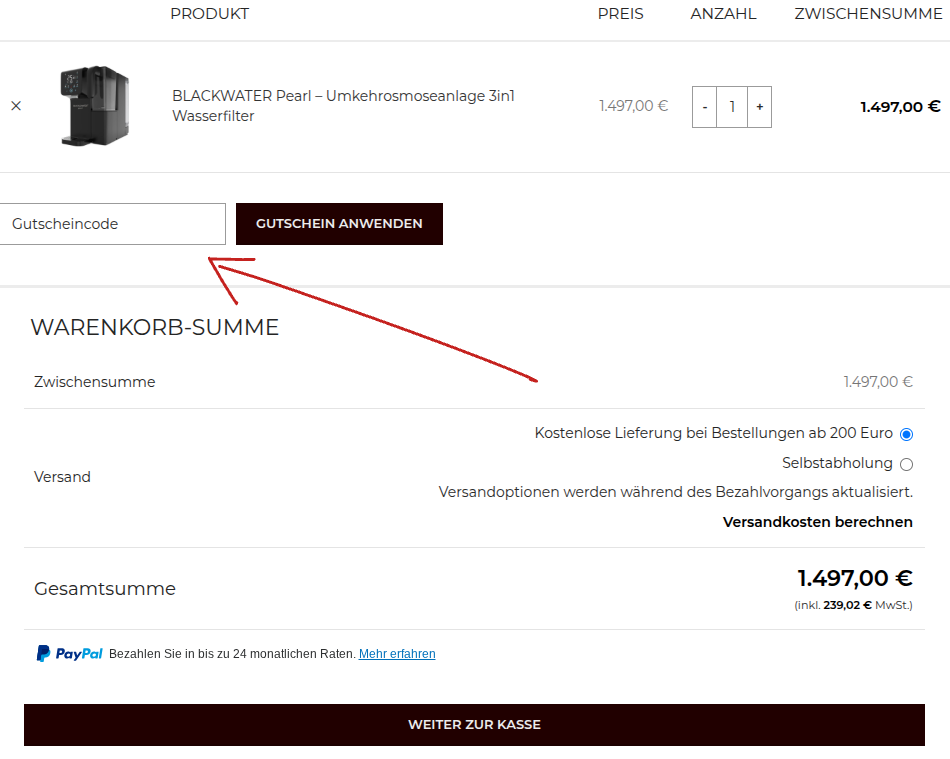Click Bezahlen Sie in 24 monatlichen Raten text
950x759 pixels.
coord(232,654)
